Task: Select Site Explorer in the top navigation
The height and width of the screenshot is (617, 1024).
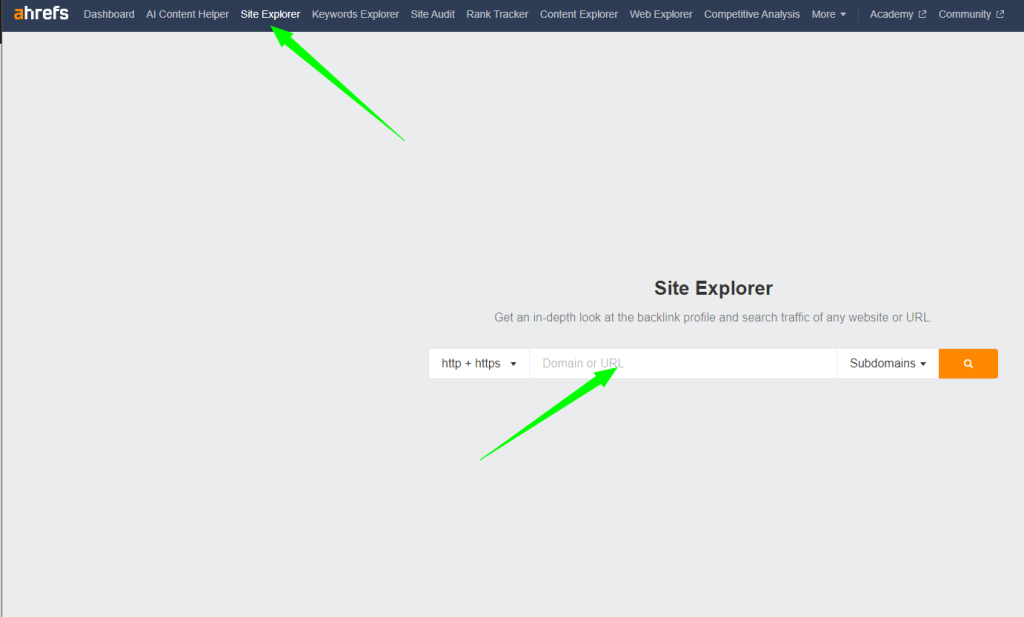Action: click(270, 15)
